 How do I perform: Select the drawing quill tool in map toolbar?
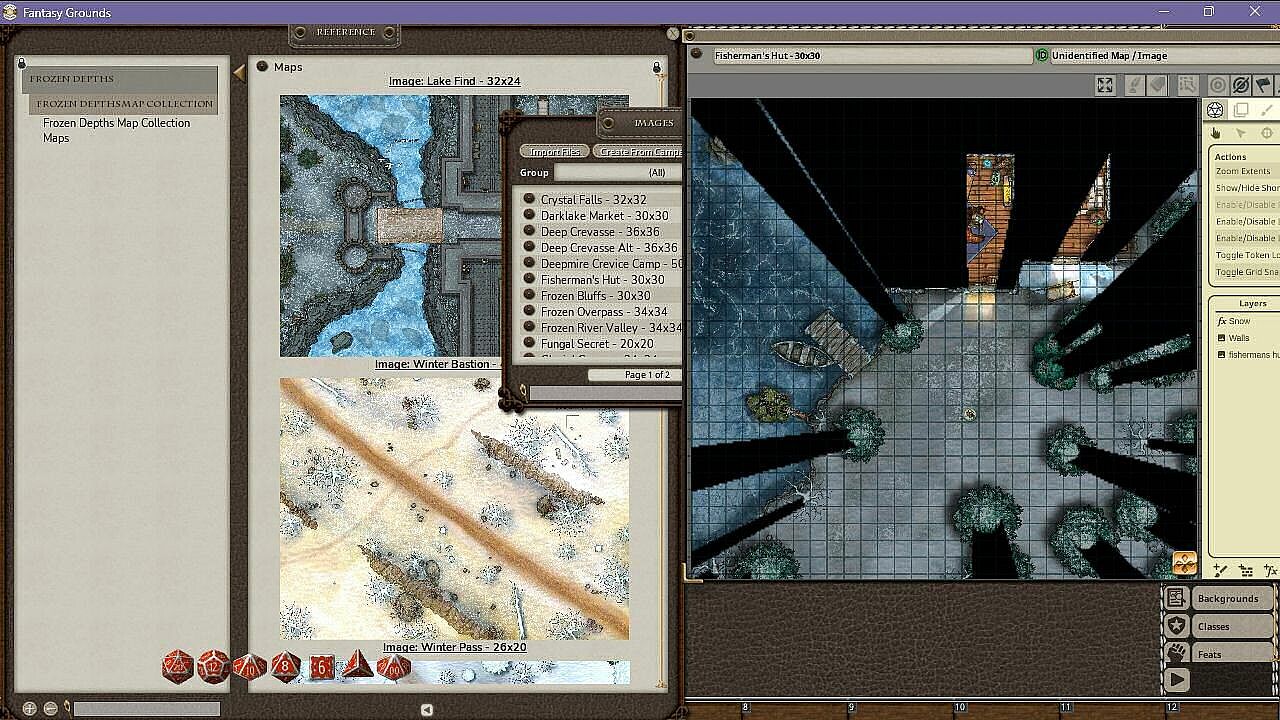[1133, 86]
